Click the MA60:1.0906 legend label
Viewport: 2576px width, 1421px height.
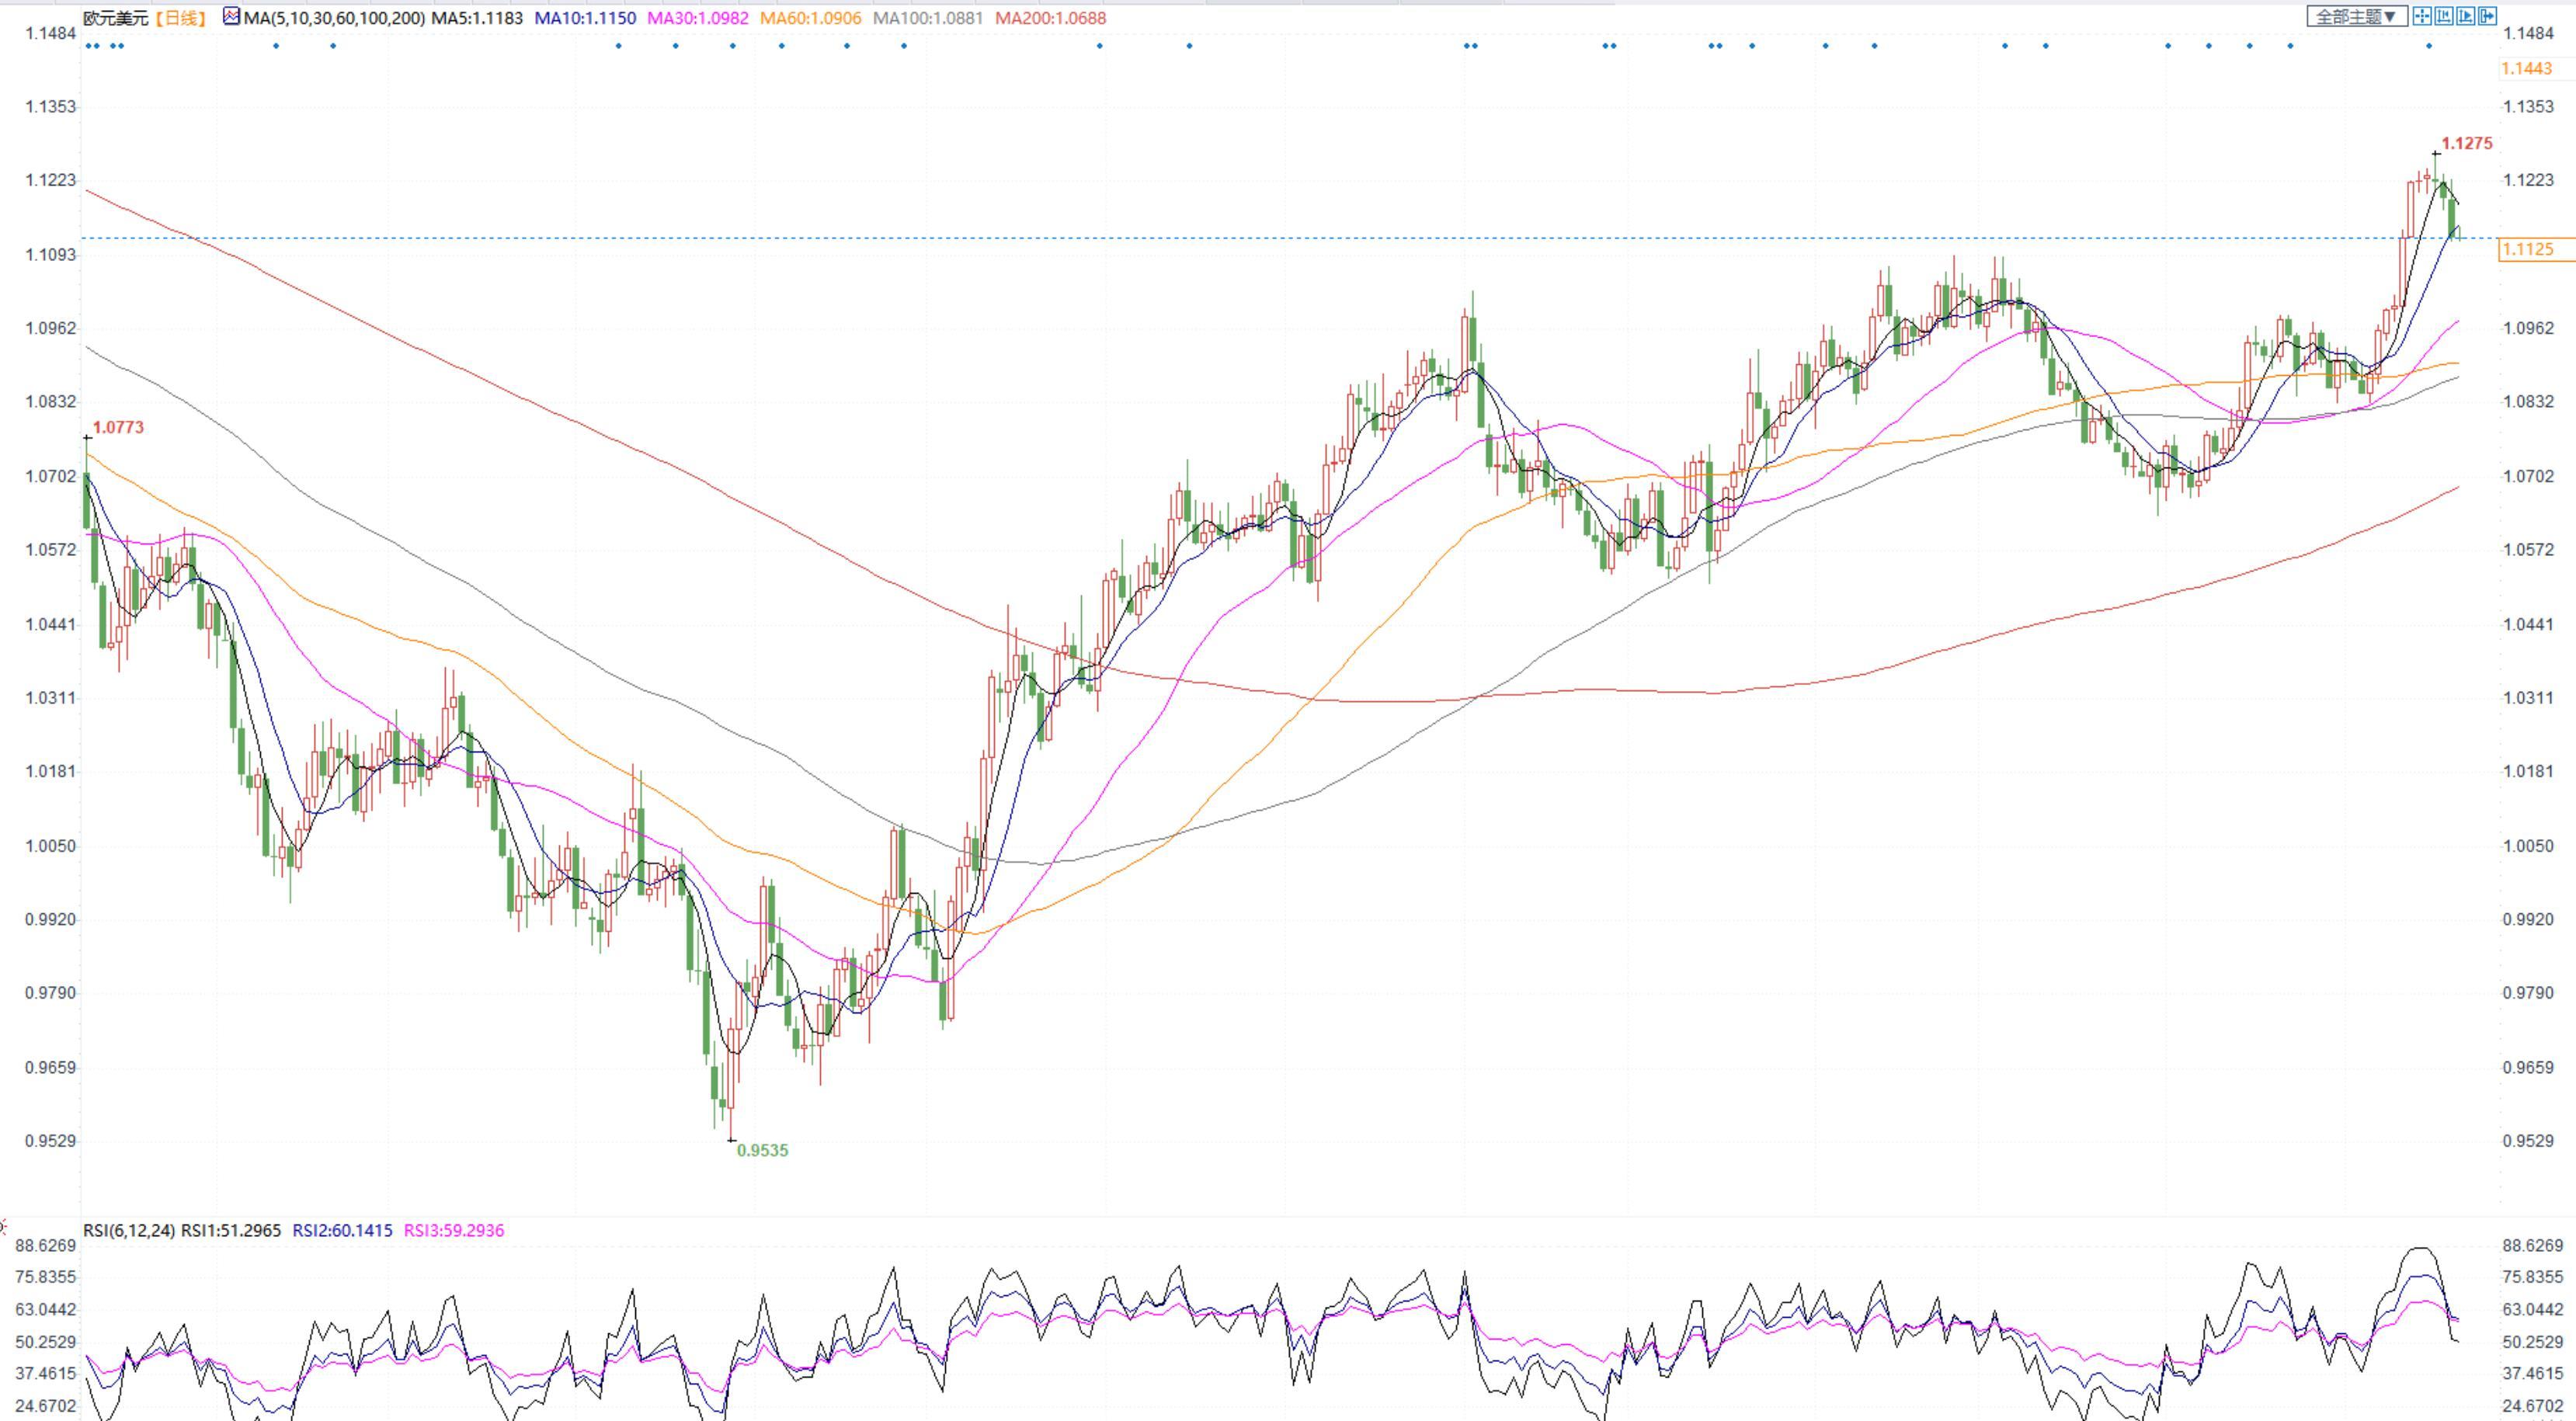coord(810,18)
